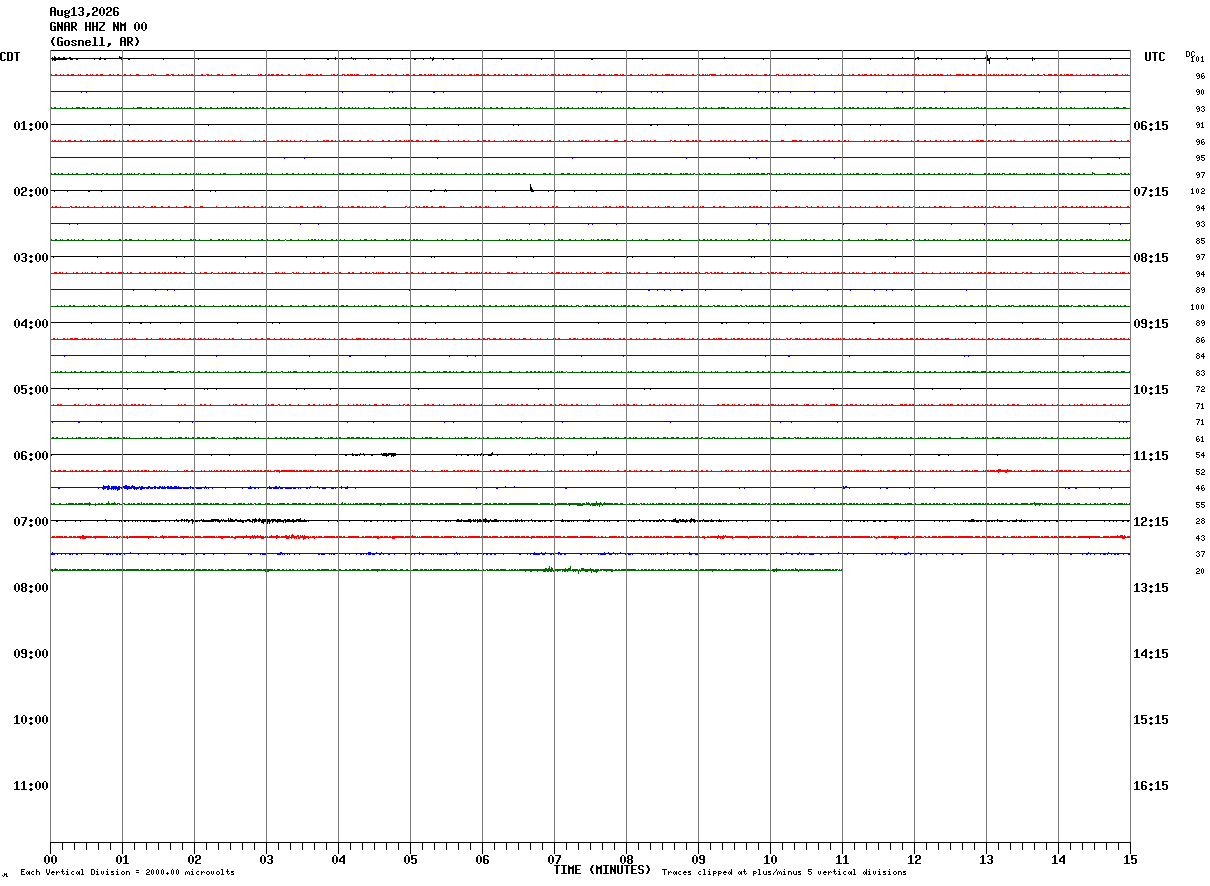Viewport: 1210px width, 886px height.
Task: Click the 11:00 CDT time label
Action: point(31,786)
